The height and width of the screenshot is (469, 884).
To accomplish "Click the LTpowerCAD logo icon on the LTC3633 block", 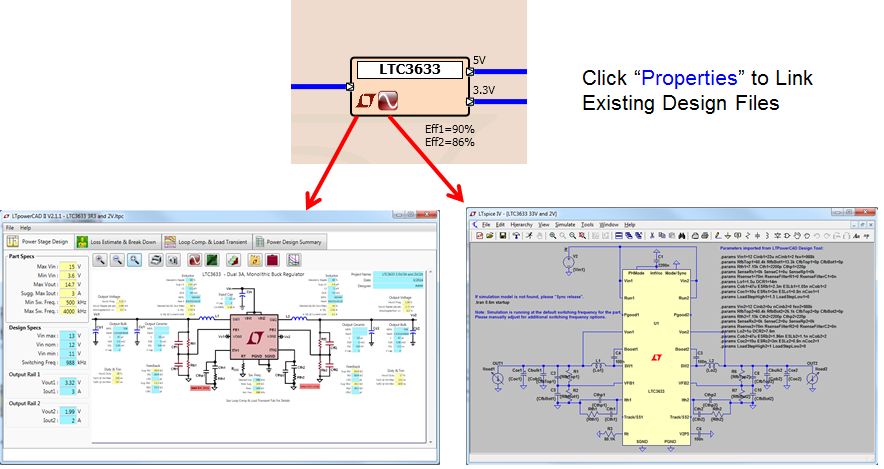I will click(367, 100).
